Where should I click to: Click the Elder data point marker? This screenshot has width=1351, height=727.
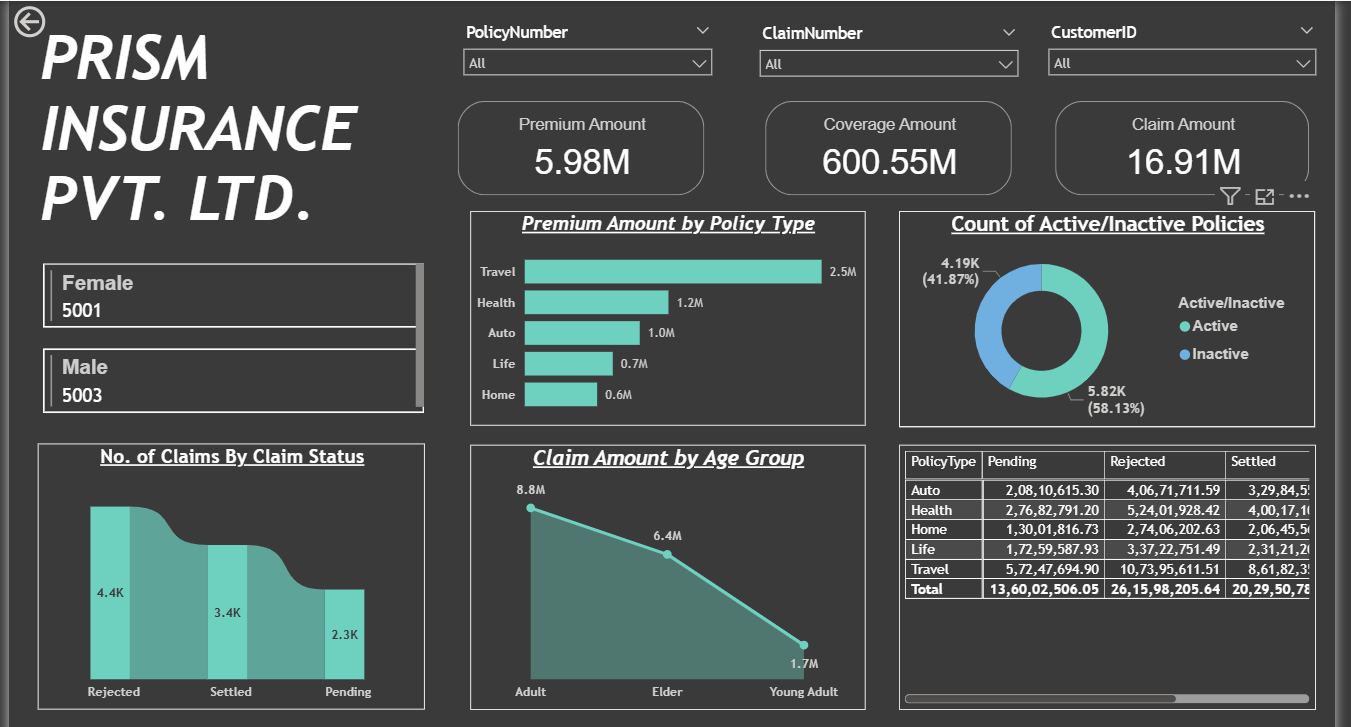click(667, 554)
